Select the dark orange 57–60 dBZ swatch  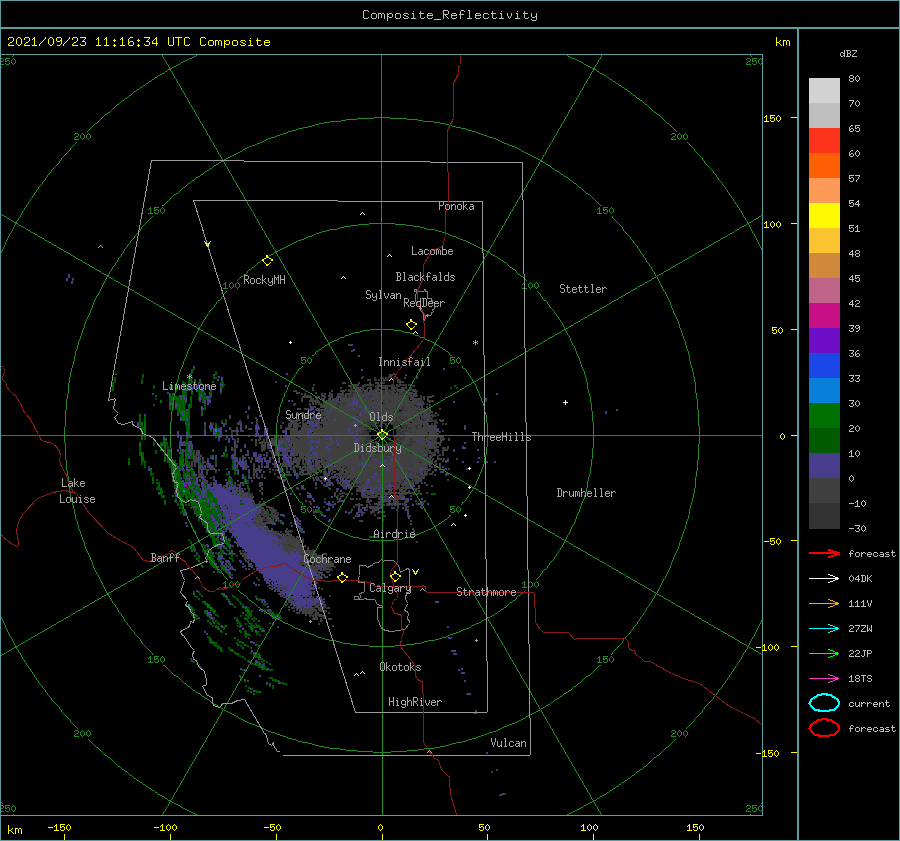824,166
